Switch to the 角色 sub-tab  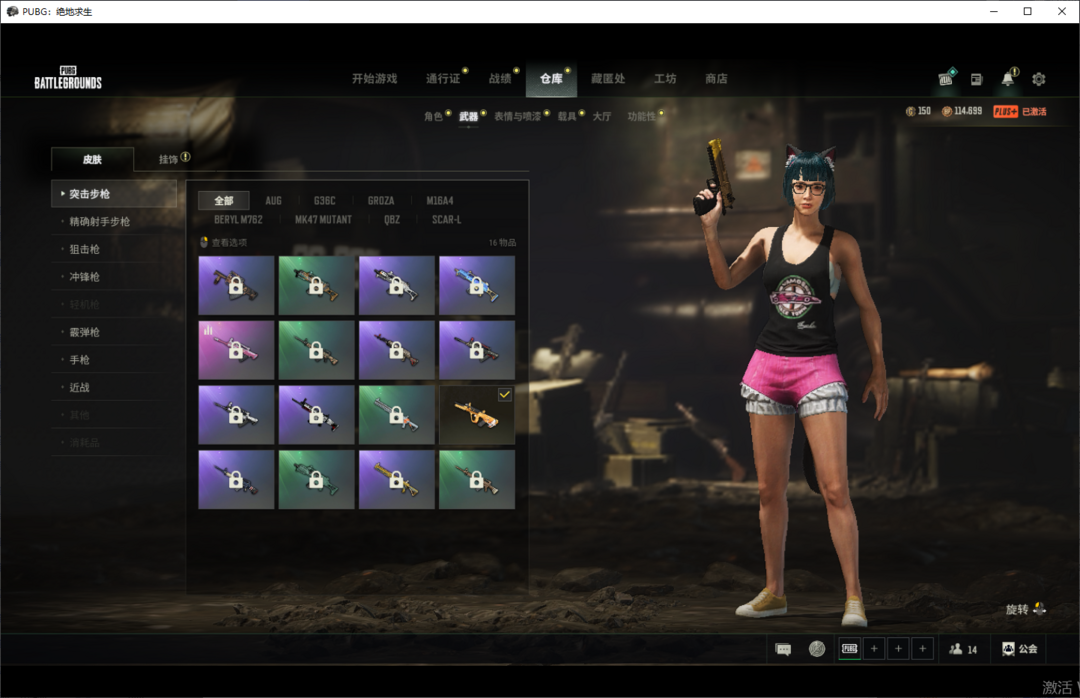click(433, 116)
